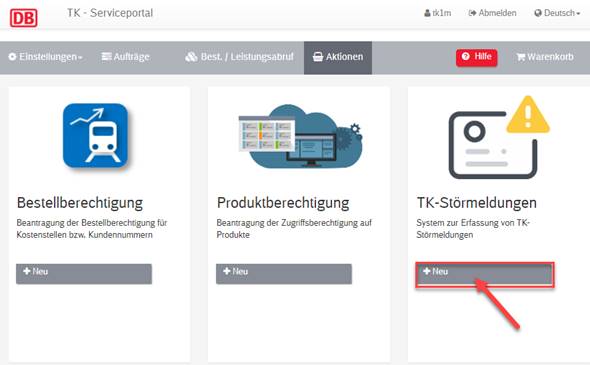This screenshot has width=590, height=365.
Task: Expand the Einstellungen menu
Action: 46,57
